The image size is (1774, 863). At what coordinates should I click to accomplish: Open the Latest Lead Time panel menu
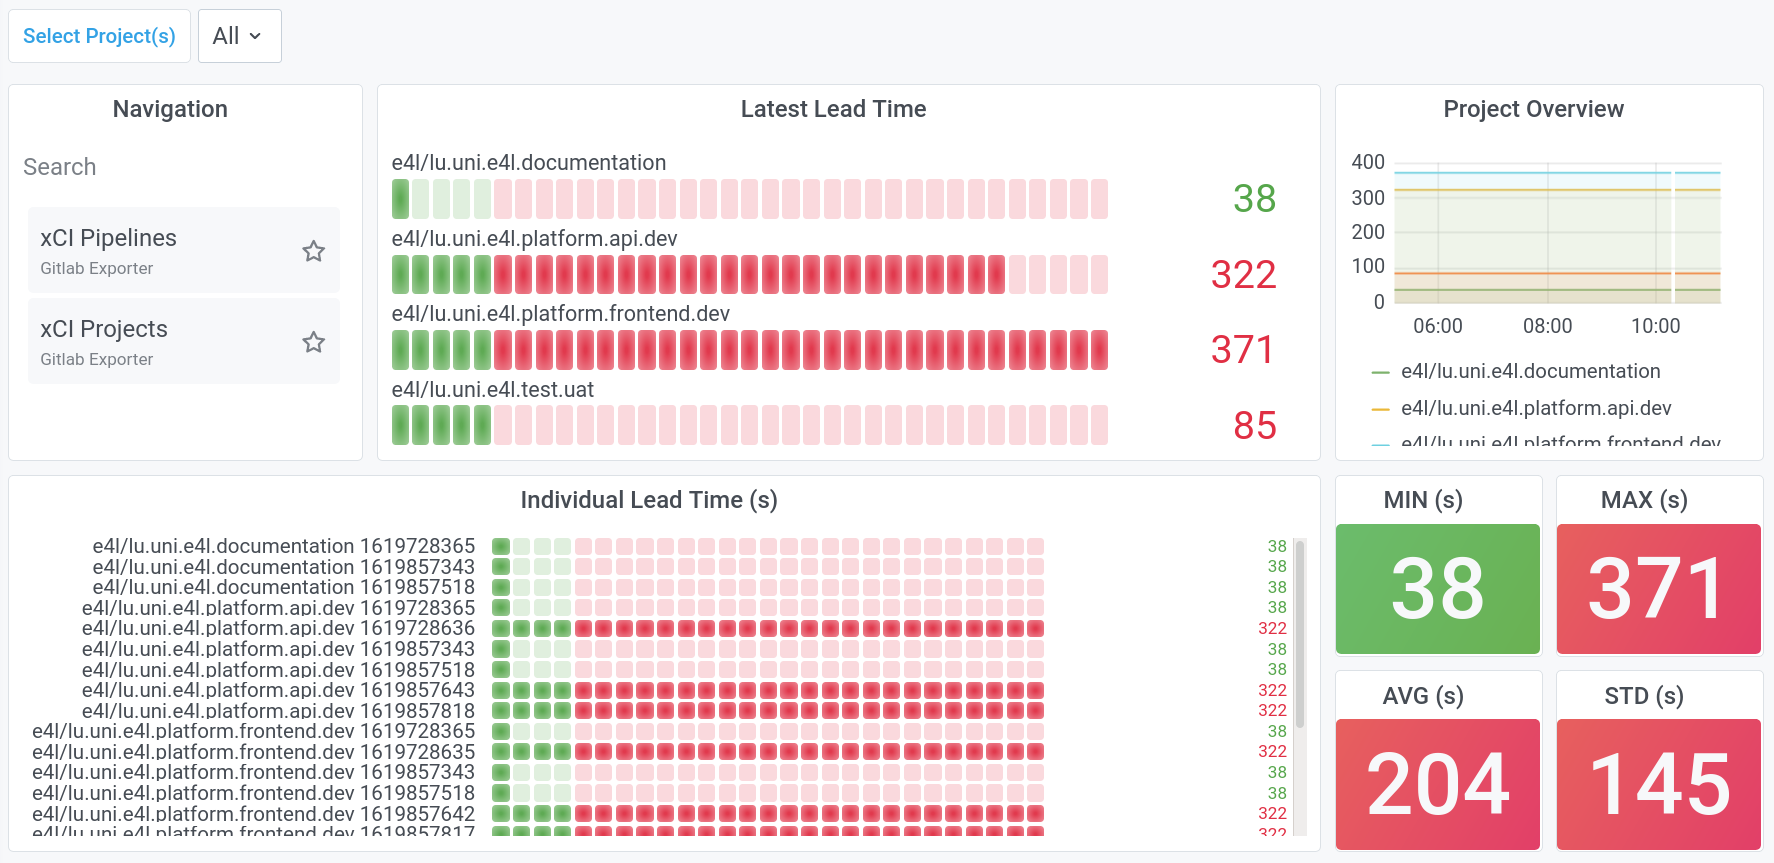coord(833,109)
